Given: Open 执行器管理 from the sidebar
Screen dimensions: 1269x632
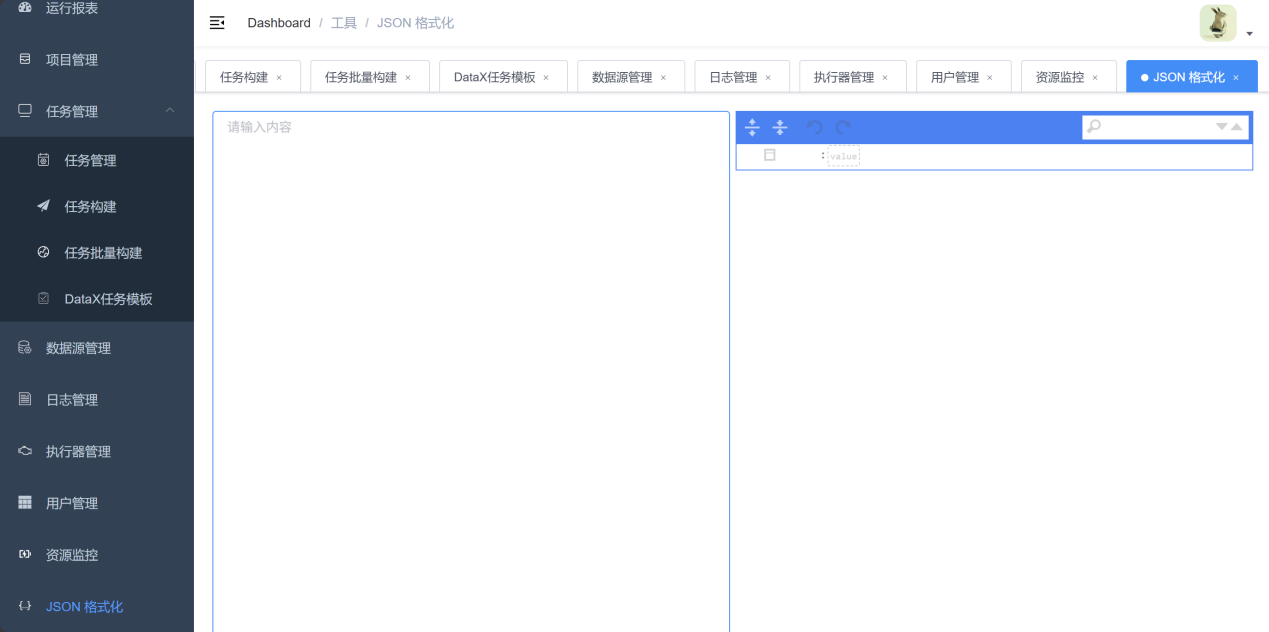Looking at the screenshot, I should [78, 452].
